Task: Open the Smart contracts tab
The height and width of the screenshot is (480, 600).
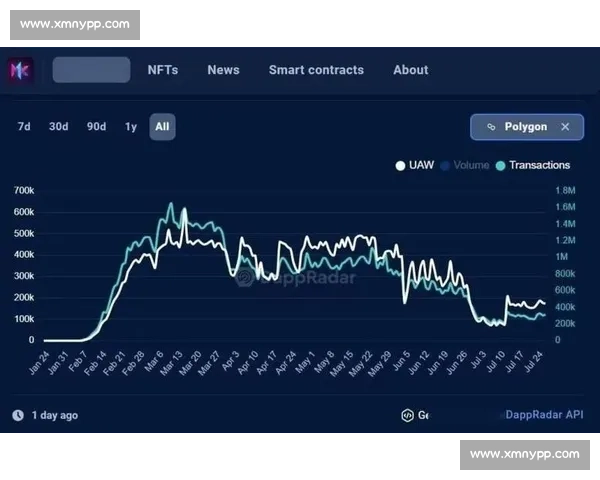Action: click(316, 70)
